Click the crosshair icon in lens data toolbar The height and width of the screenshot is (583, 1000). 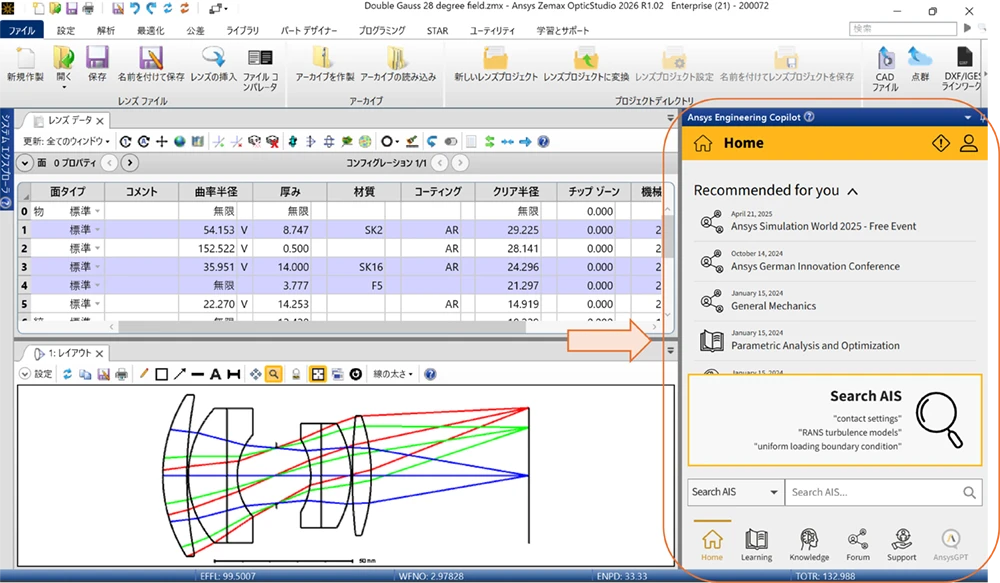pyautogui.click(x=162, y=142)
